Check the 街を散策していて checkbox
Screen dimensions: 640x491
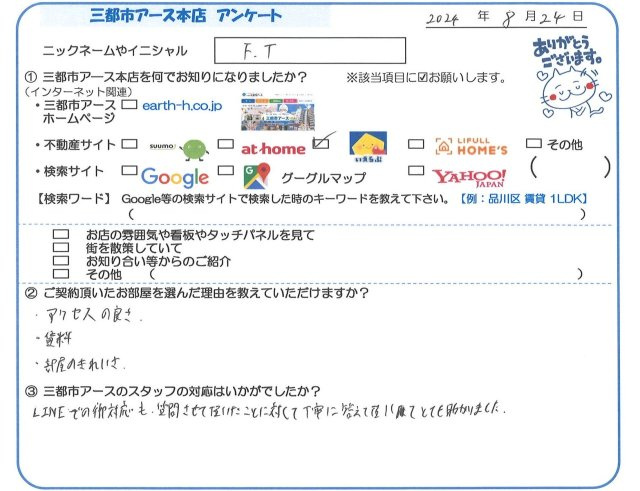61,247
